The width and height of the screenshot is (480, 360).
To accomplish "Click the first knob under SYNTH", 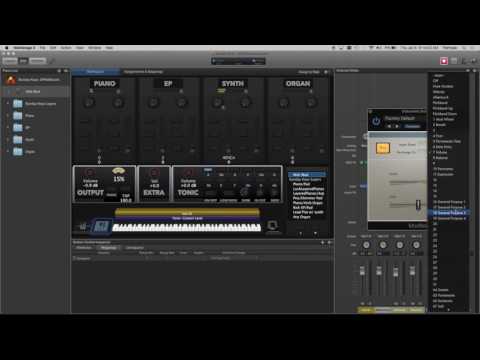I will tap(217, 102).
